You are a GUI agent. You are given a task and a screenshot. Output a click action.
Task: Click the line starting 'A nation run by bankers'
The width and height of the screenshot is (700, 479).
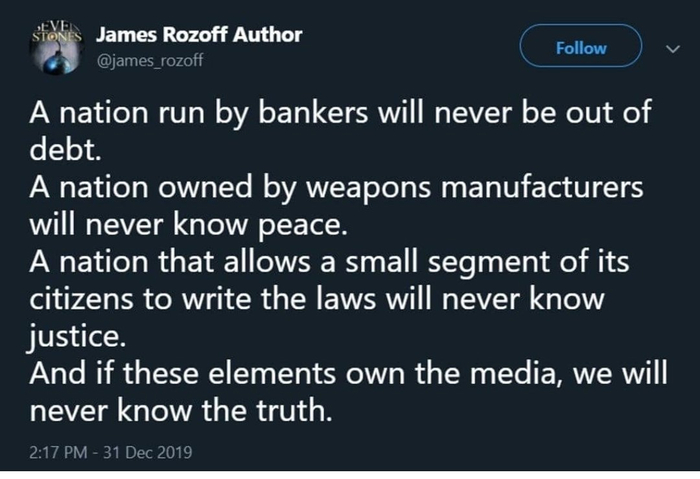[340, 115]
